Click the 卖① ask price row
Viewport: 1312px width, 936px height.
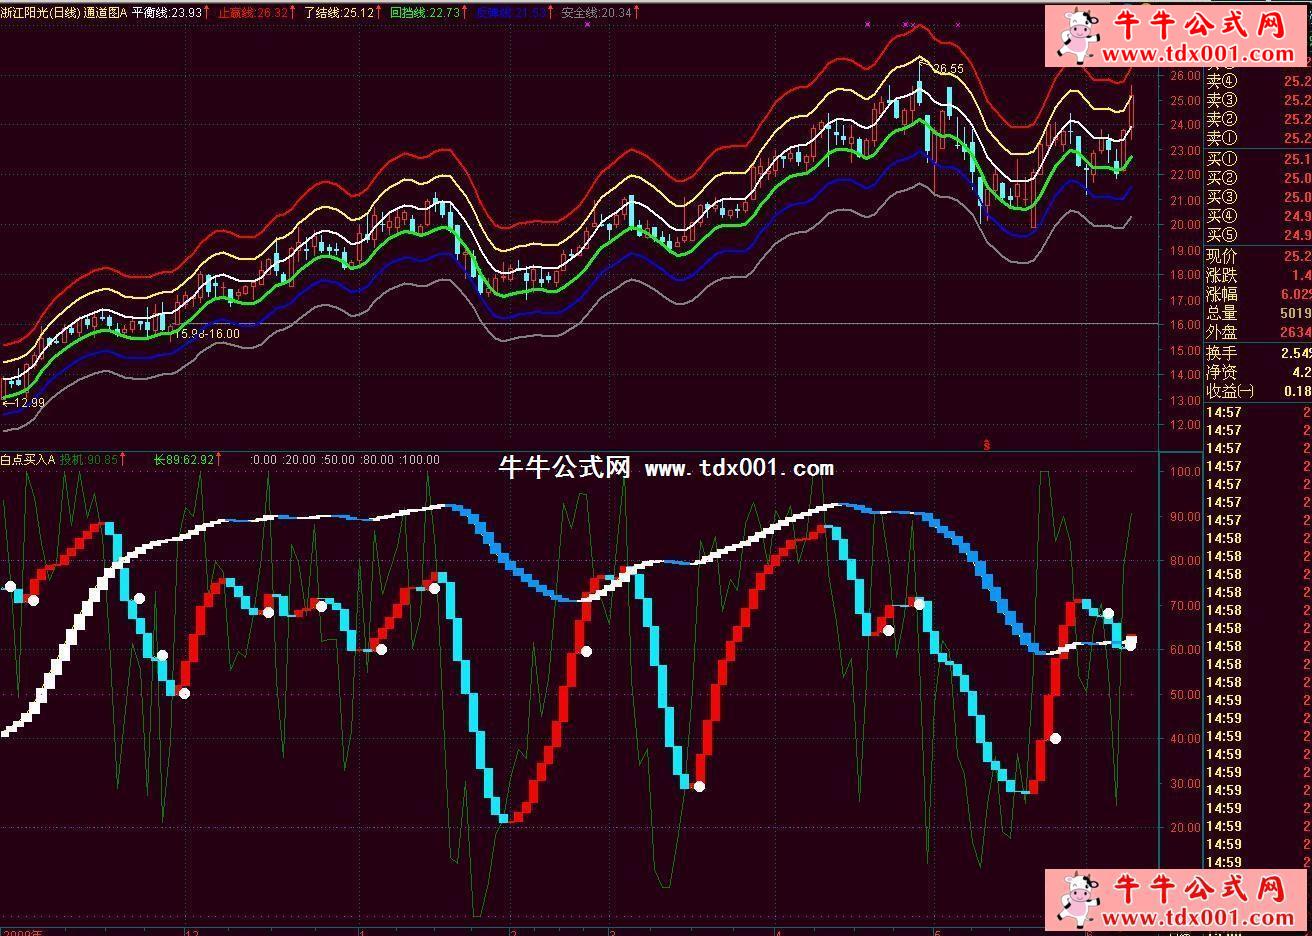[1257, 138]
